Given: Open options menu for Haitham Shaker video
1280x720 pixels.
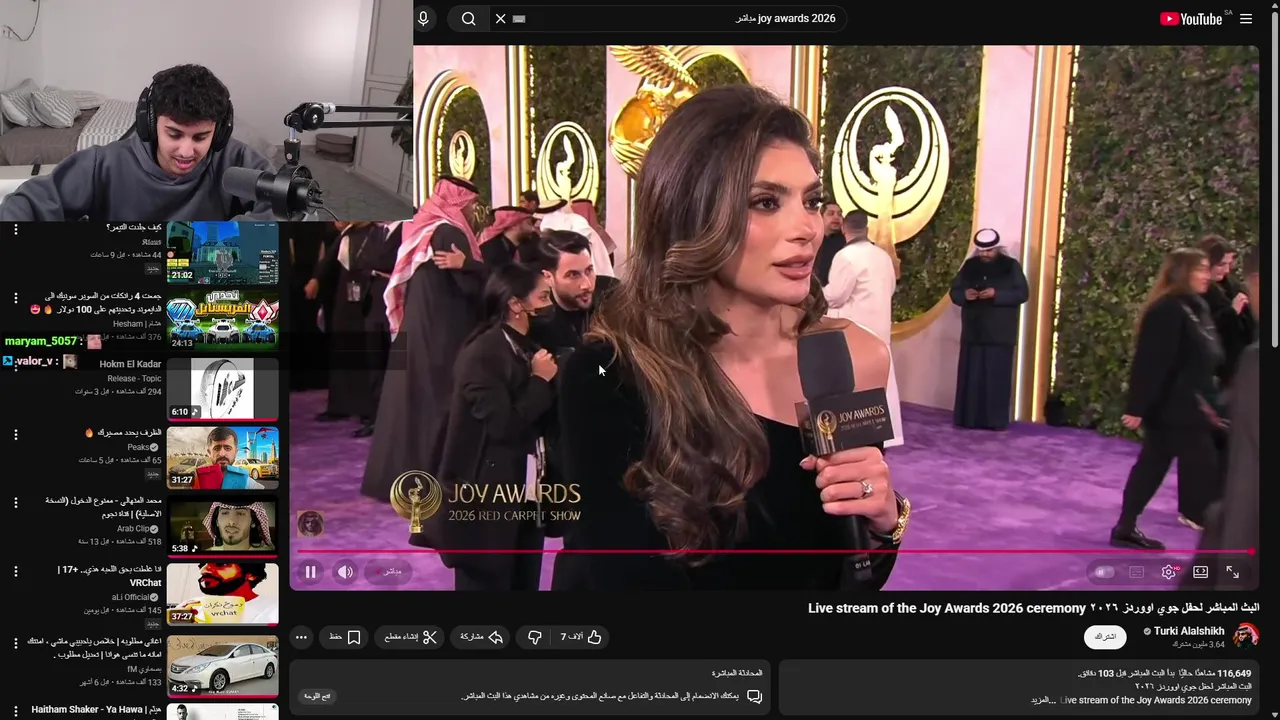Looking at the screenshot, I should coord(15,711).
